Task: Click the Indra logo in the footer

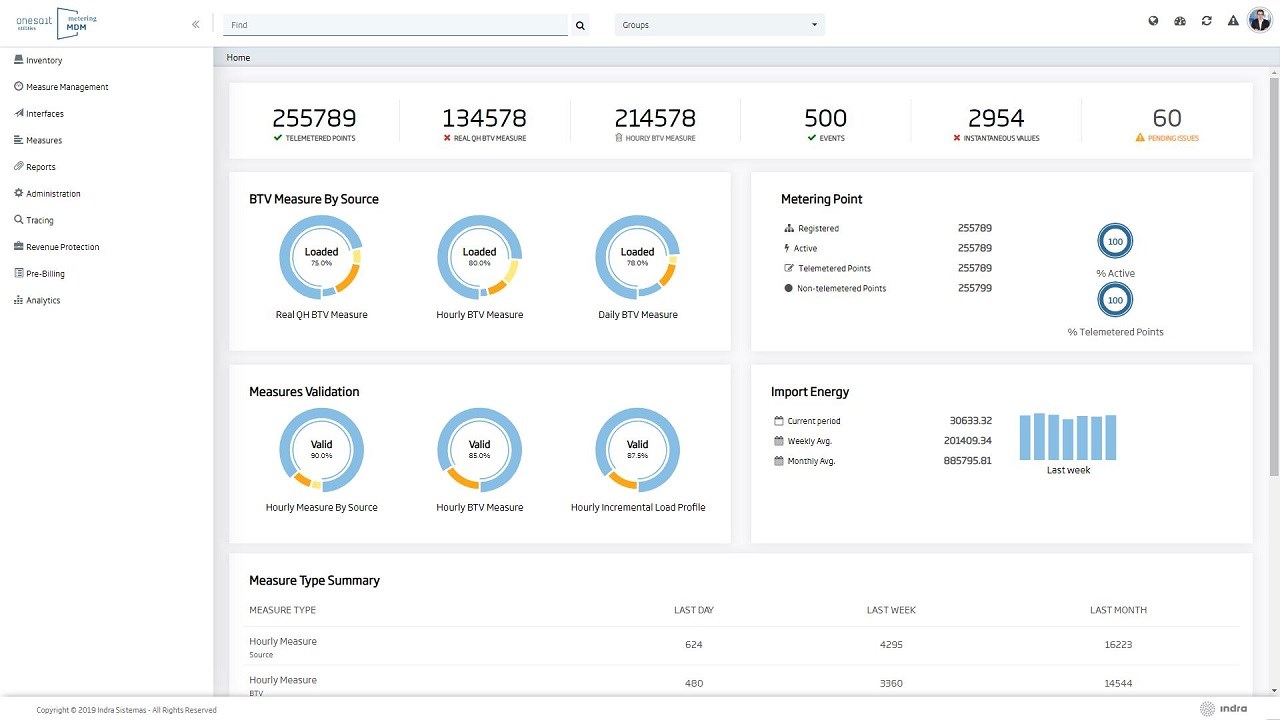Action: click(1224, 709)
